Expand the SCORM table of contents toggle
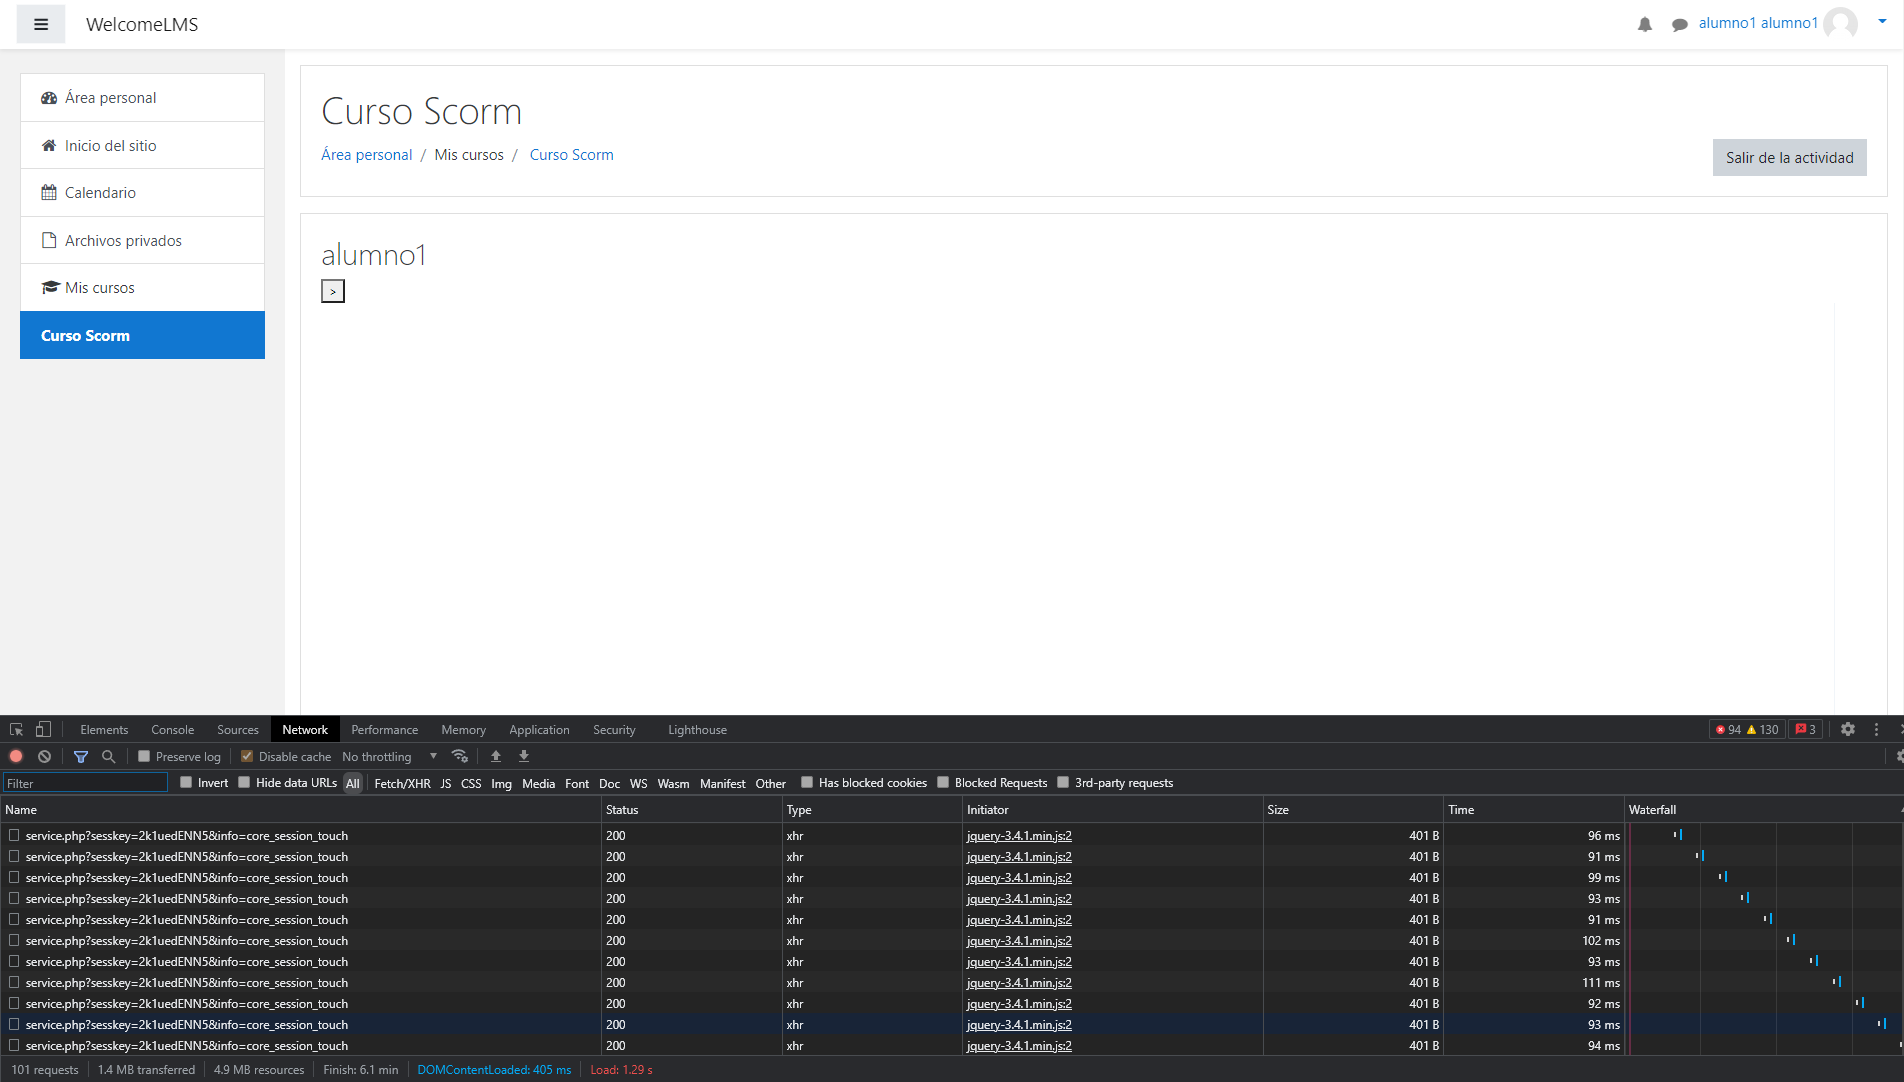The height and width of the screenshot is (1082, 1904). [x=333, y=291]
